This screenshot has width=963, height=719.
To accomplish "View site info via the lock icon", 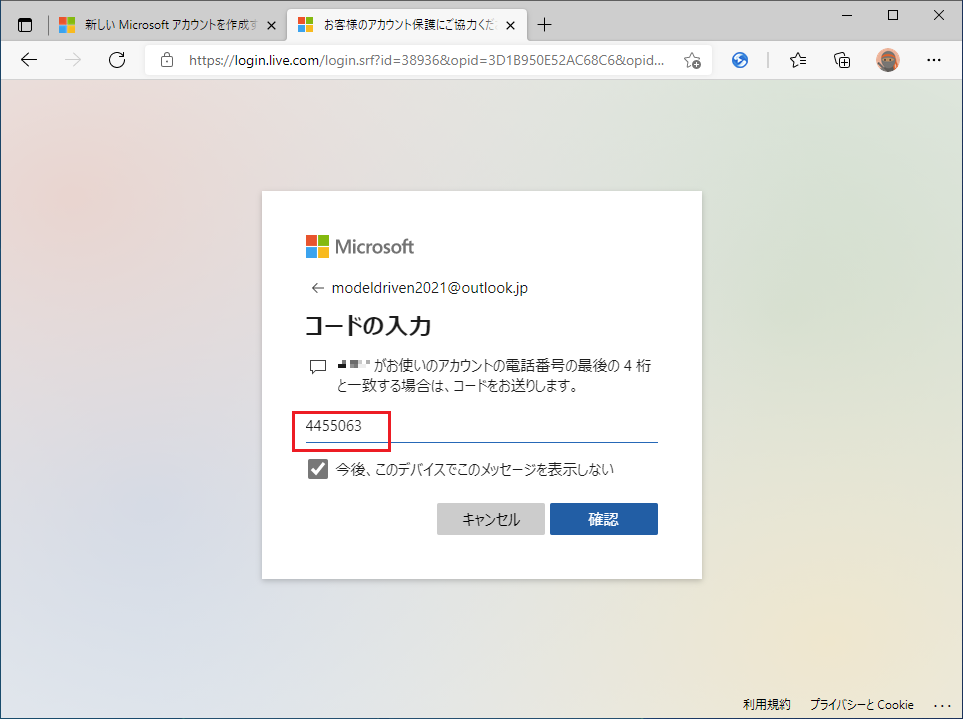I will (x=166, y=60).
